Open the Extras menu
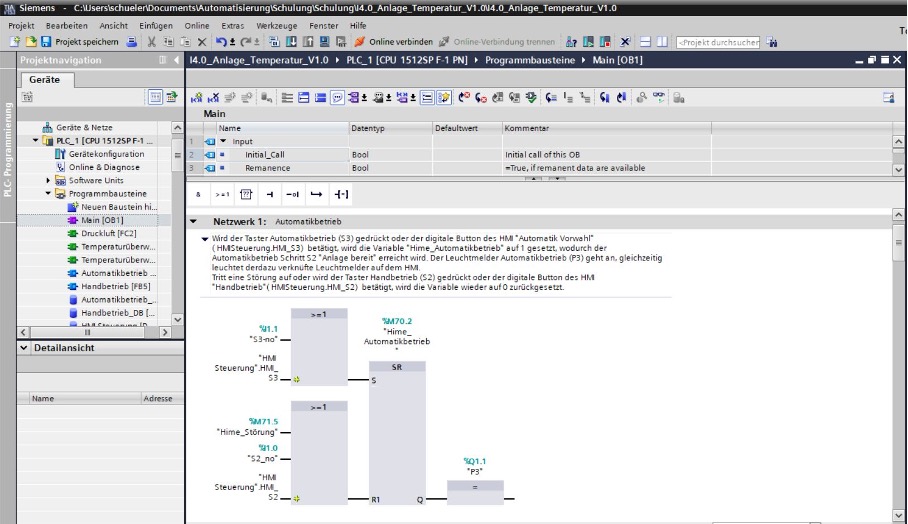Viewport: 908px width, 524px height. [232, 25]
